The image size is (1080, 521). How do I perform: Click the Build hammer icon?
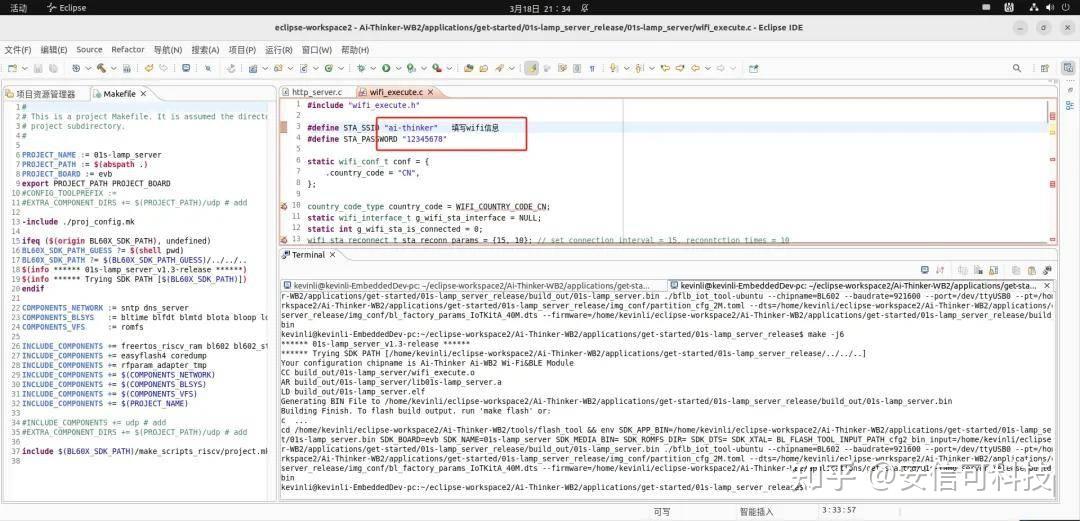click(101, 68)
